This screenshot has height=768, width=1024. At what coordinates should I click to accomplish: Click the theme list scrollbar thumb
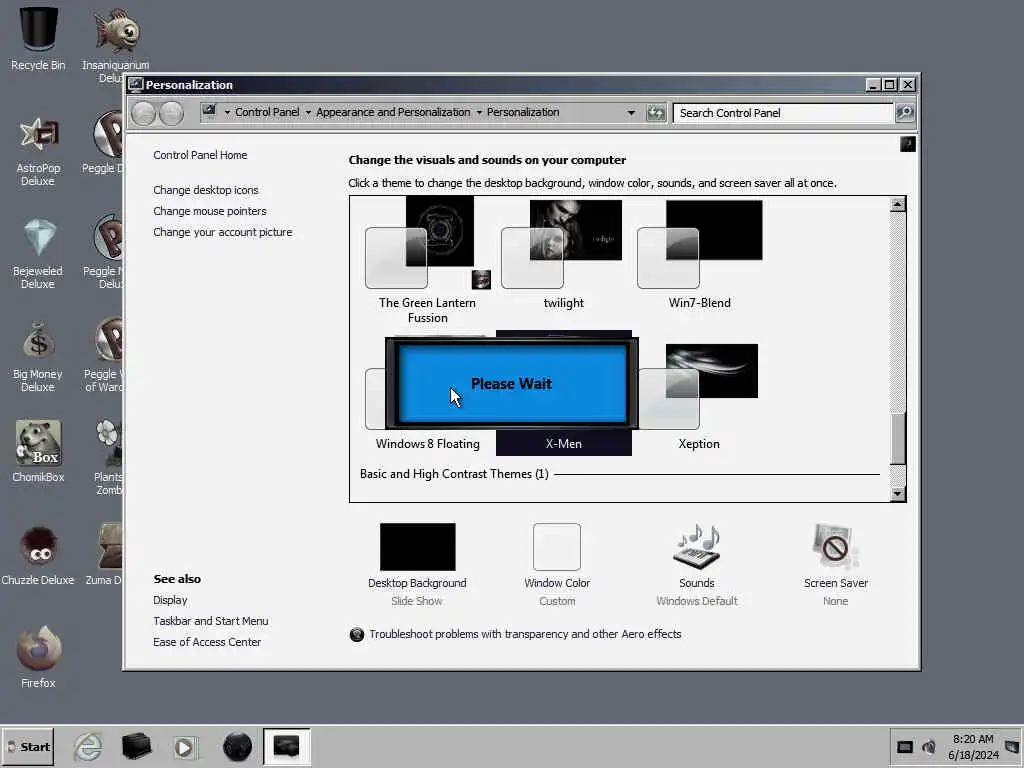(898, 438)
